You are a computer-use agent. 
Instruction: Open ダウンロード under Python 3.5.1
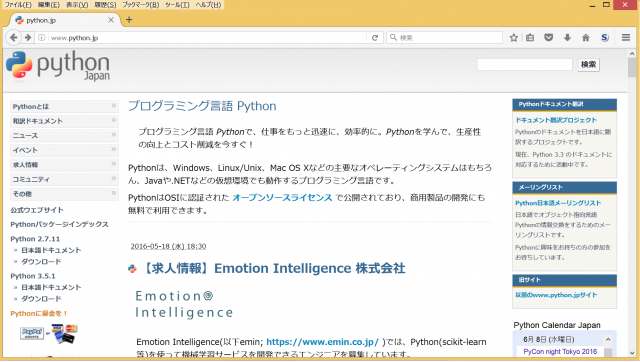pyautogui.click(x=41, y=299)
